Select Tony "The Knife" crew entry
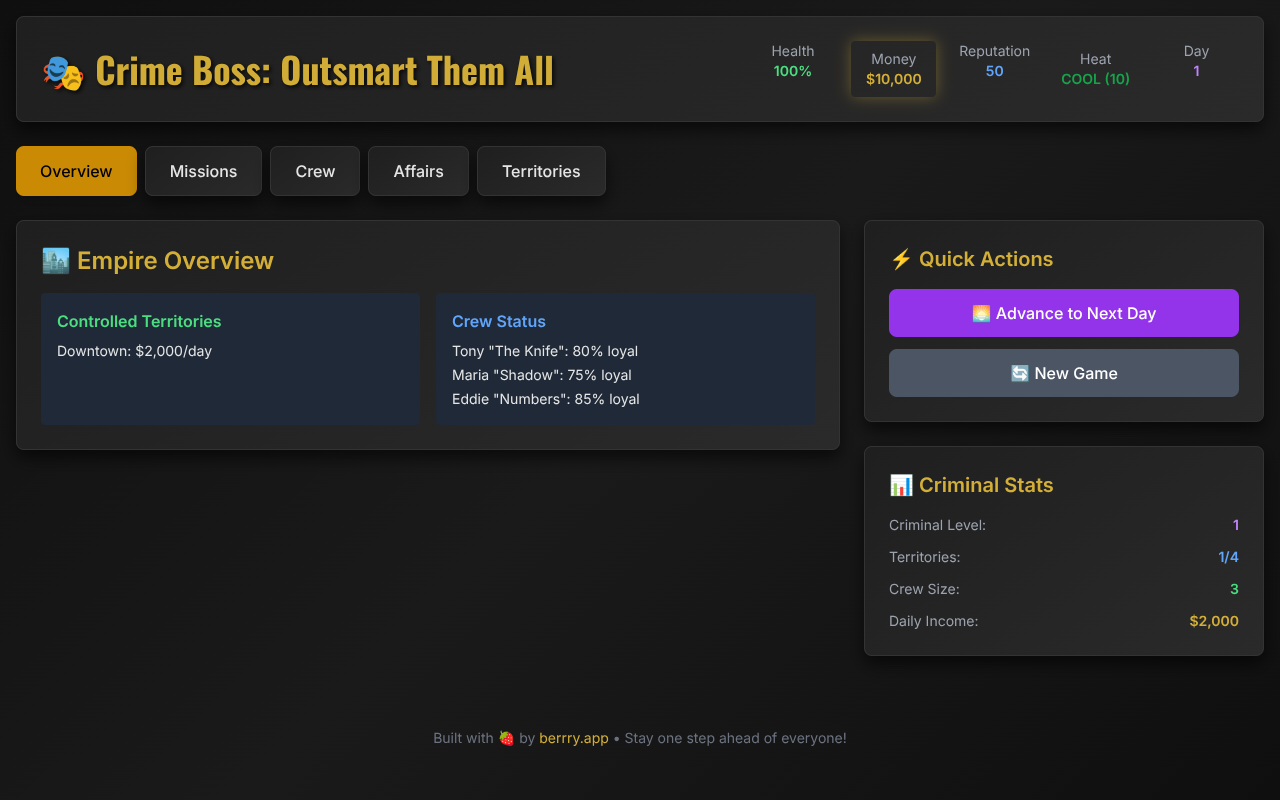This screenshot has width=1280, height=800. (545, 351)
